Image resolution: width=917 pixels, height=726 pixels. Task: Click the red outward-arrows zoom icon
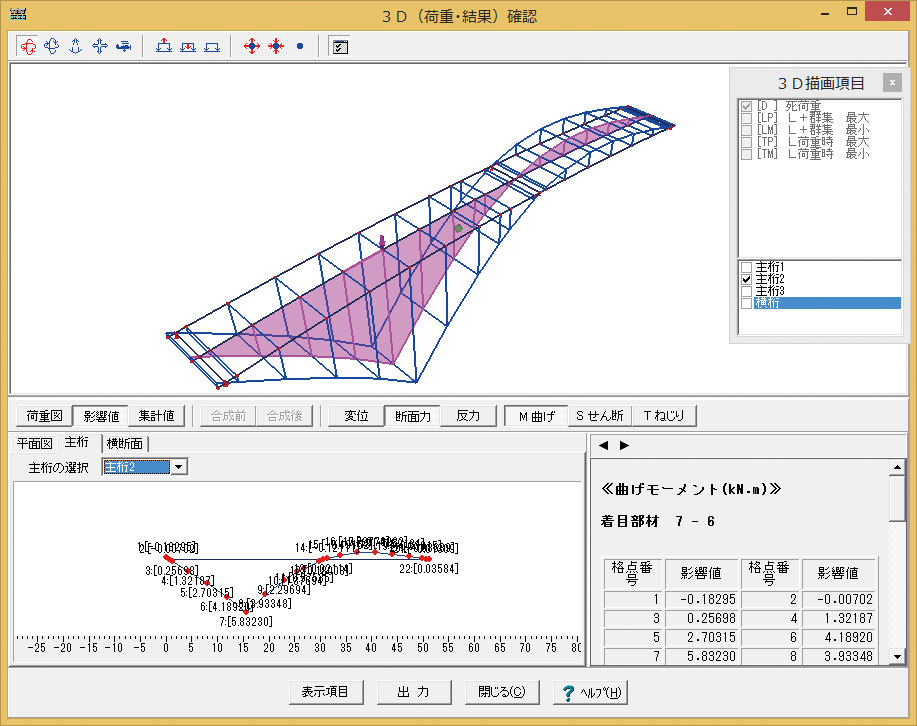click(252, 46)
